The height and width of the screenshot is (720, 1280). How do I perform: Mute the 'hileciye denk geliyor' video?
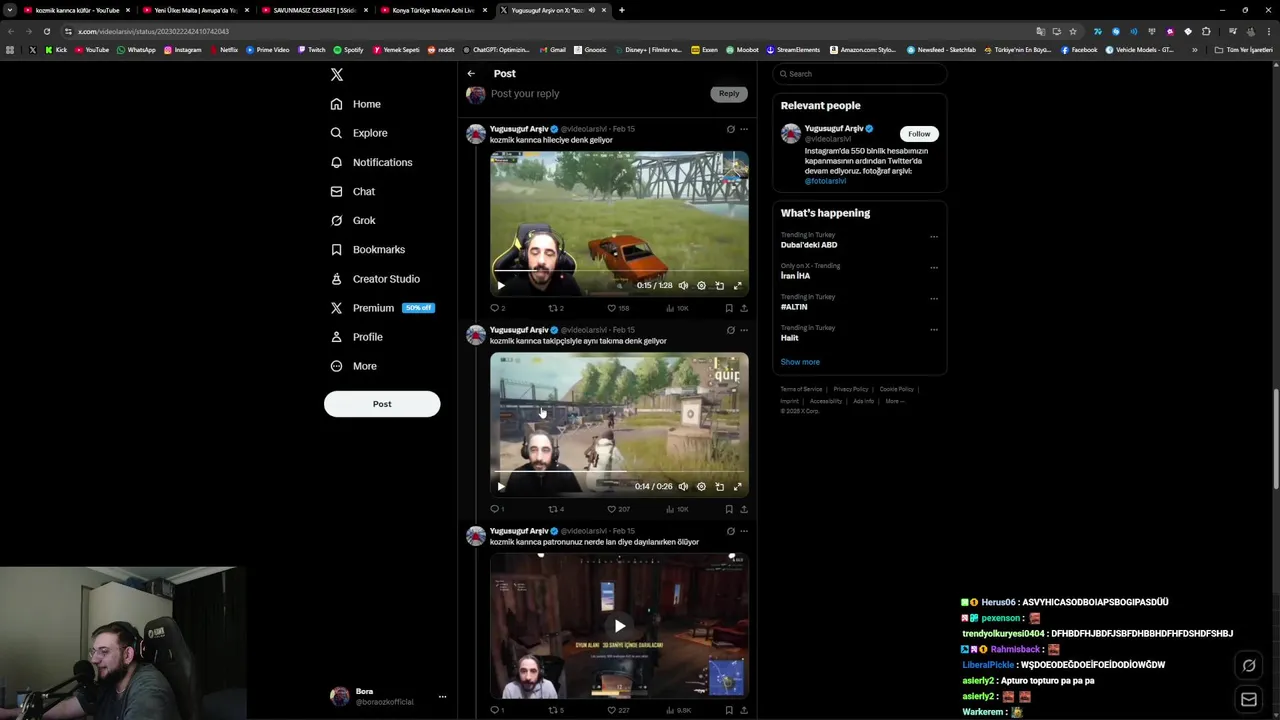point(683,286)
